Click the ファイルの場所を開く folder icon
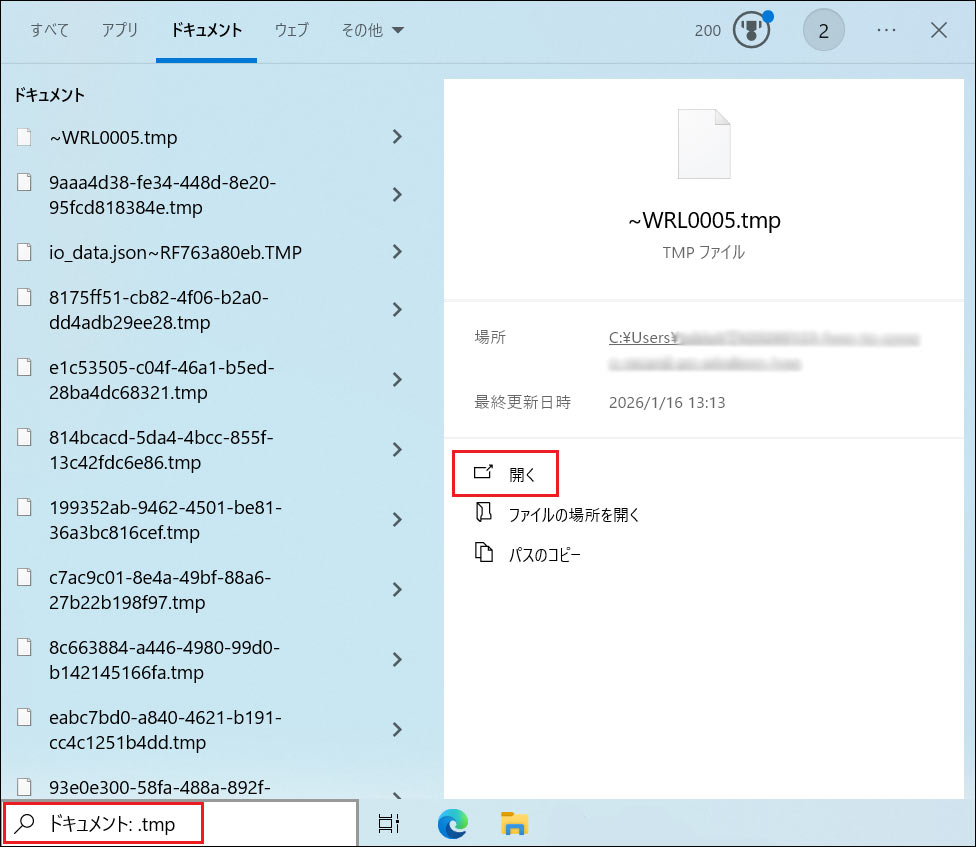Screen dimensions: 976x847 click(x=484, y=513)
